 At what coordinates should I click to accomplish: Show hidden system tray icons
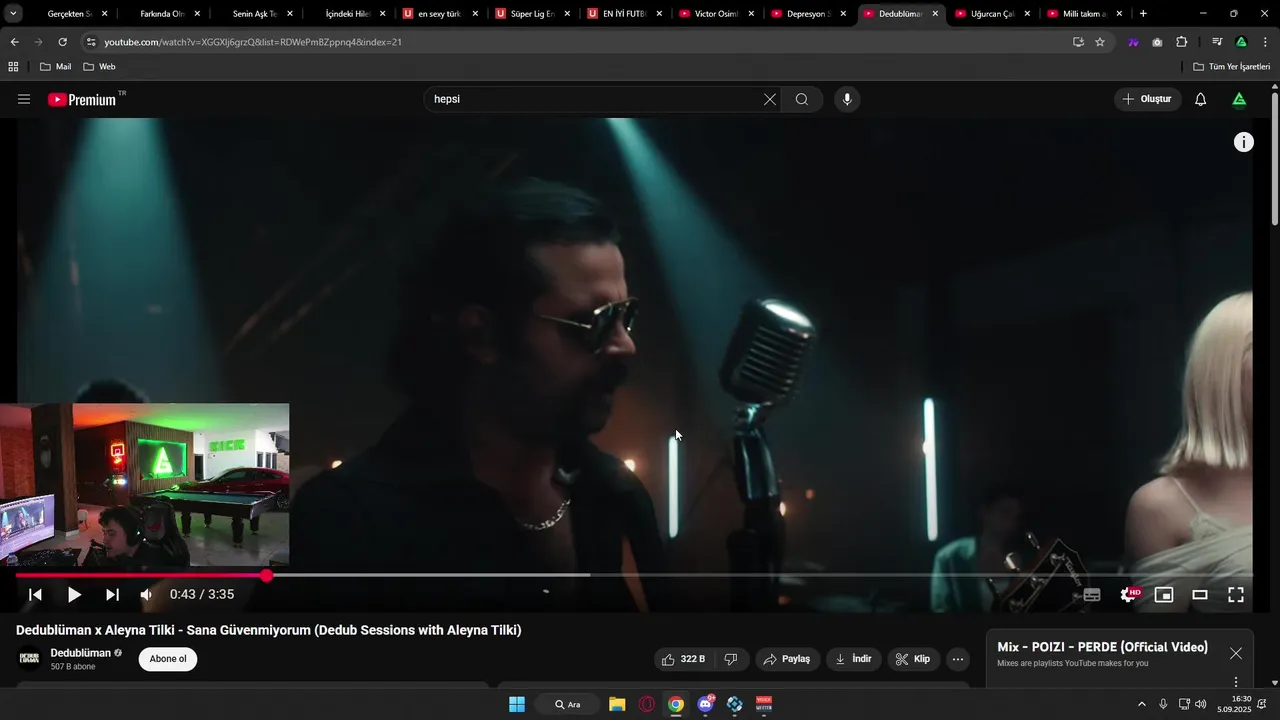click(1142, 704)
